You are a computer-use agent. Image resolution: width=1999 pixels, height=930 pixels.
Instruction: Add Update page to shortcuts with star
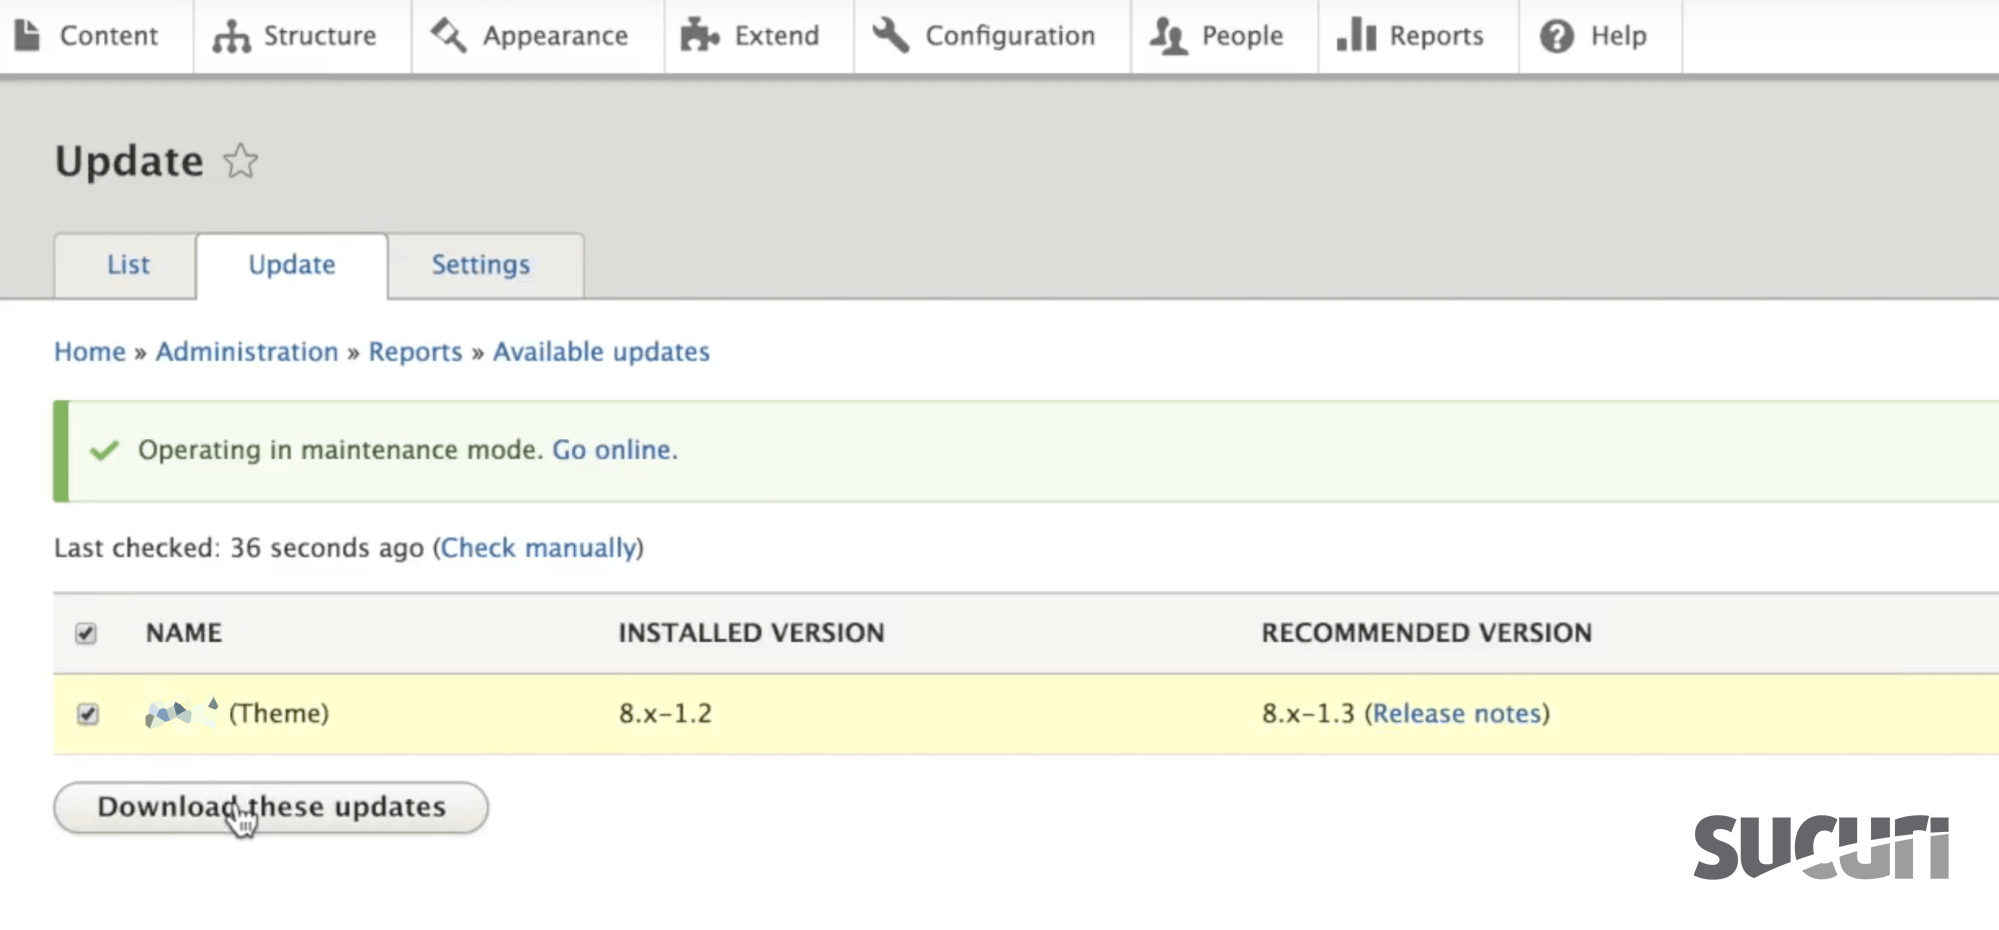[240, 161]
